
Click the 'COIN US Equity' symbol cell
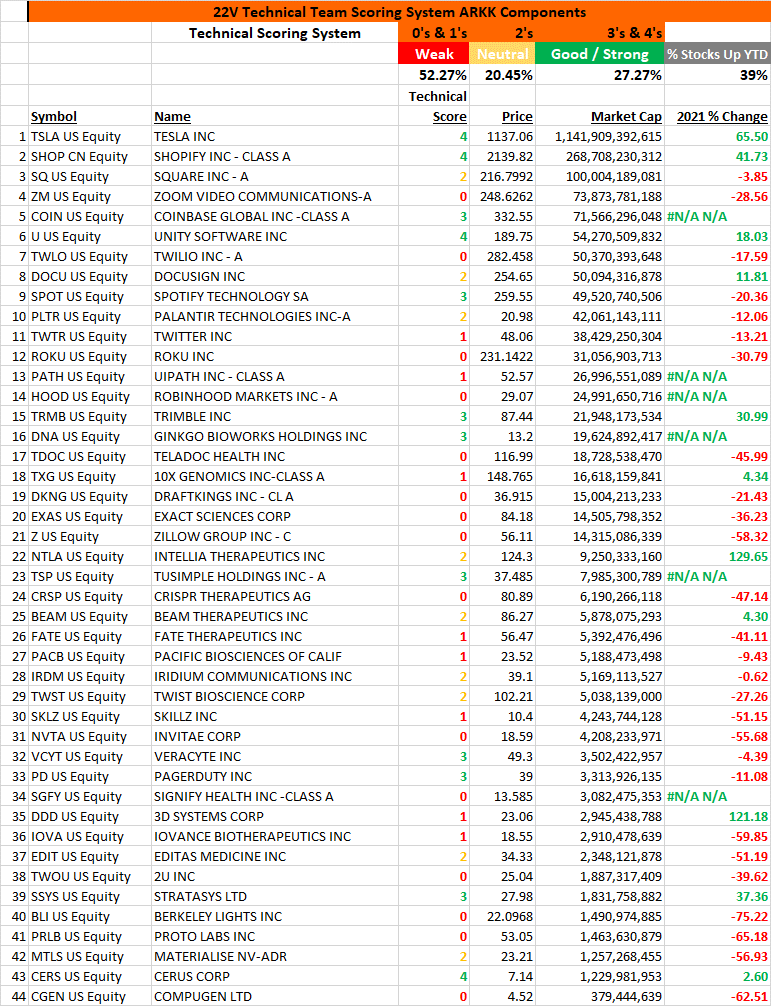click(90, 216)
